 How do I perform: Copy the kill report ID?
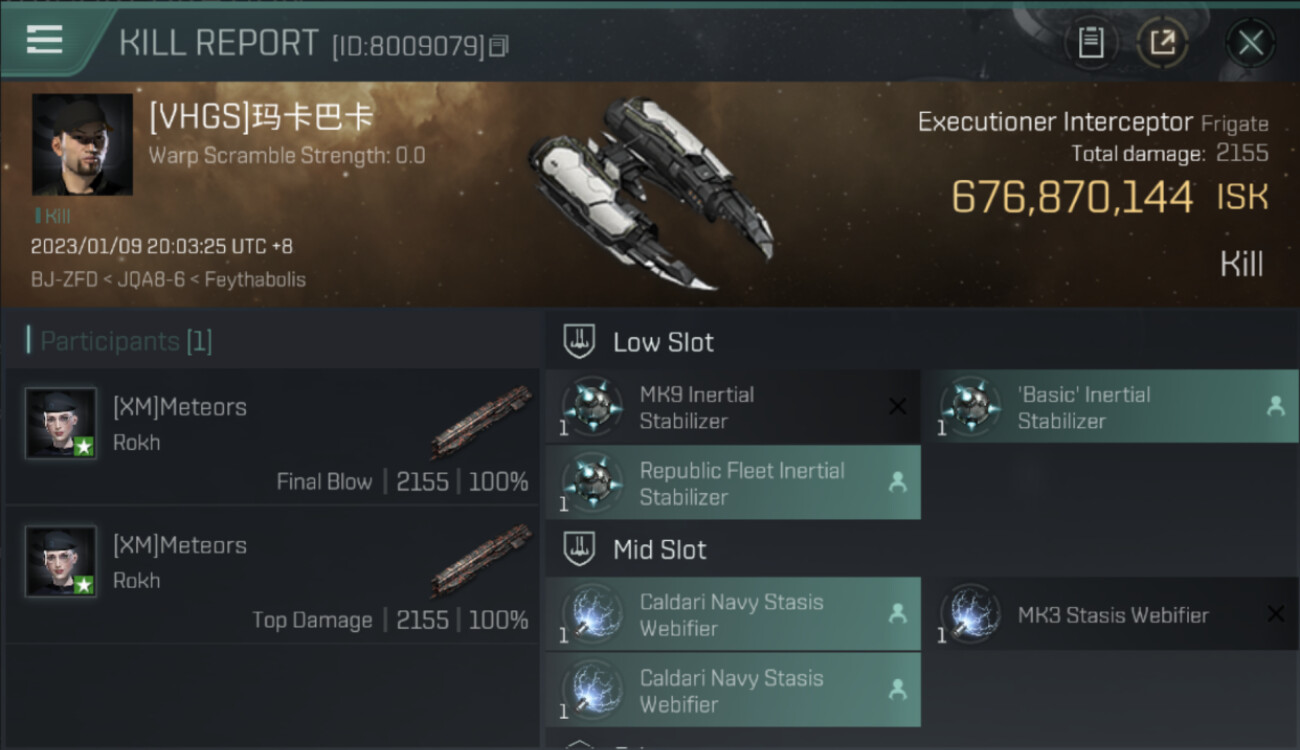499,46
